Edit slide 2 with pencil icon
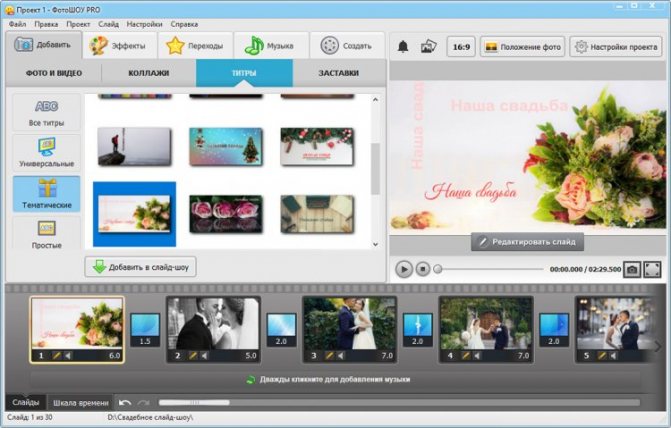The width and height of the screenshot is (671, 428). click(x=193, y=355)
